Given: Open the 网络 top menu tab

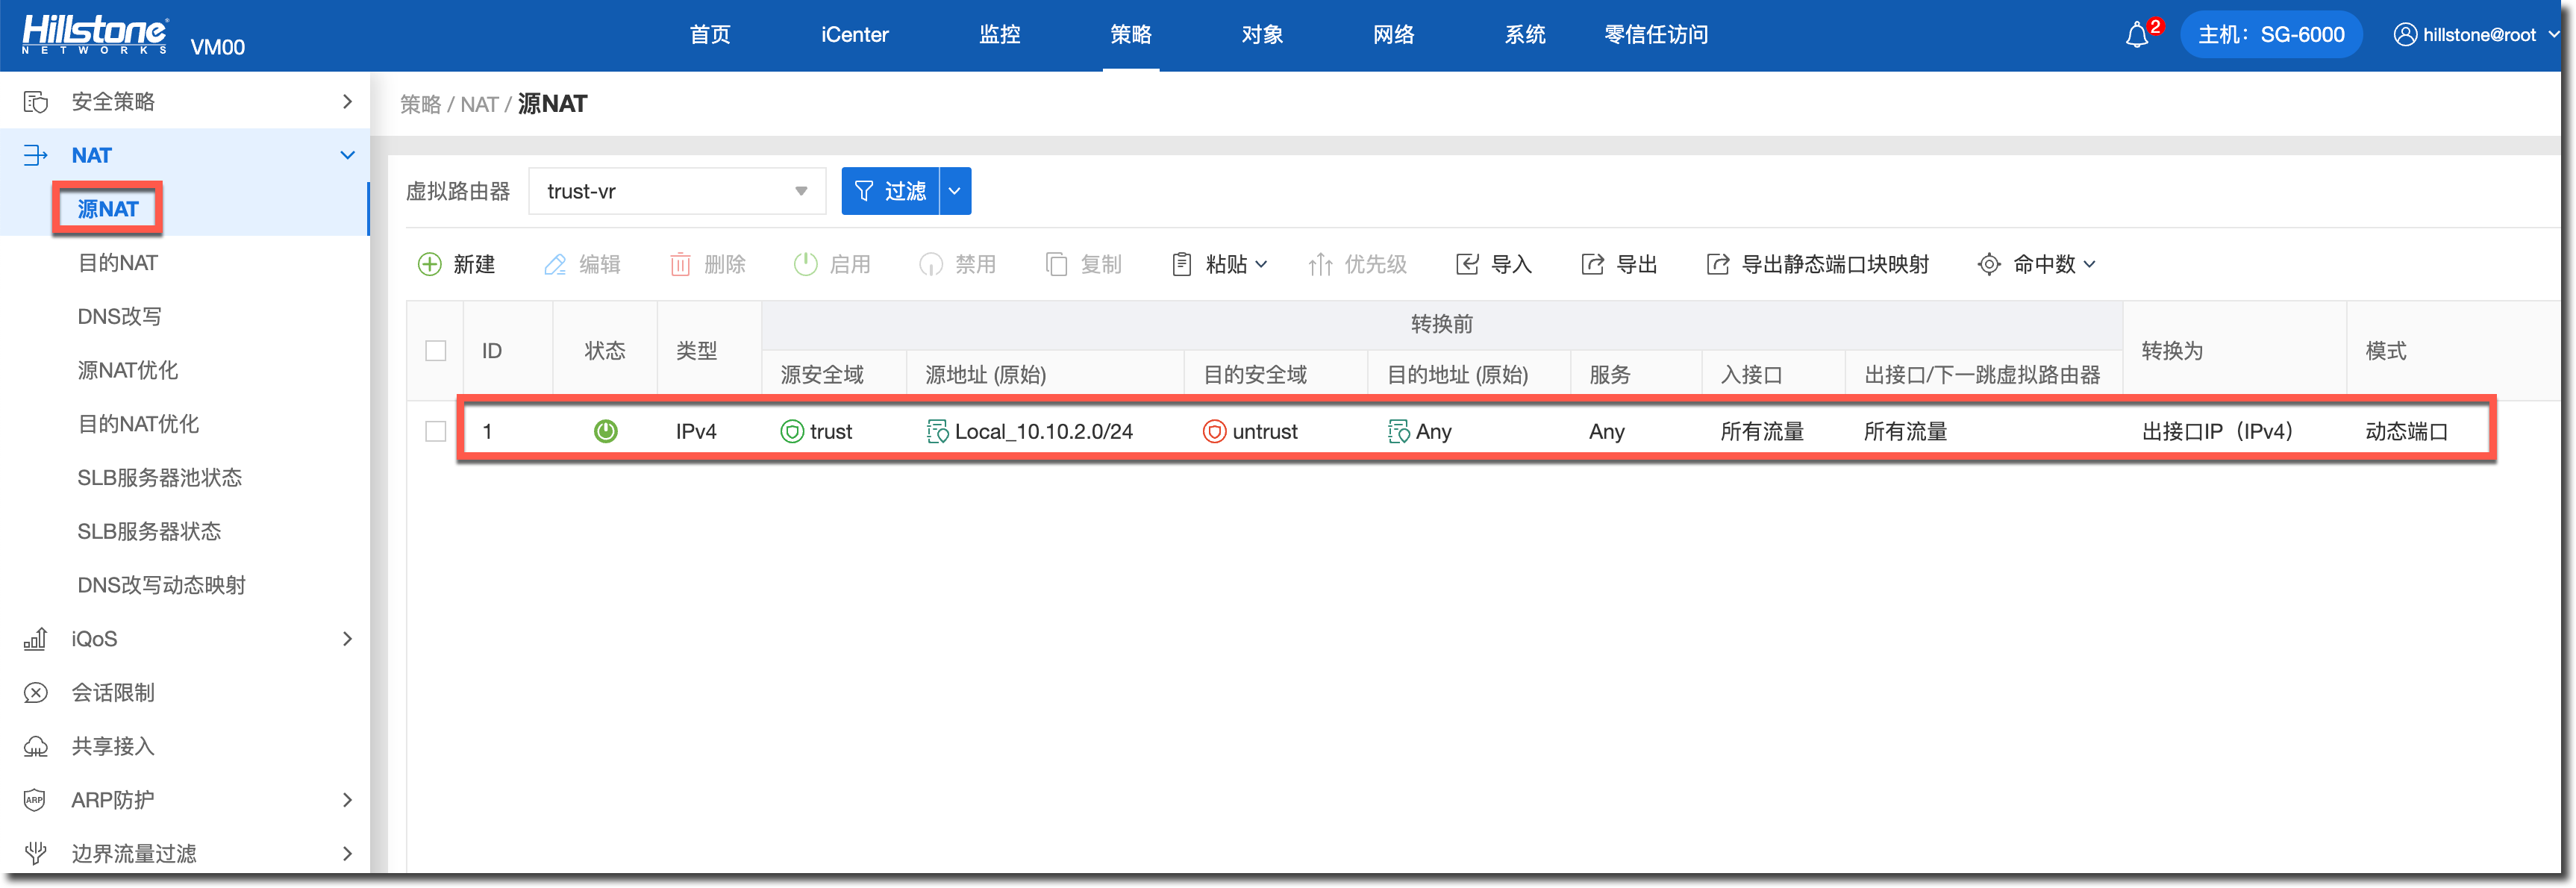Looking at the screenshot, I should [1393, 35].
